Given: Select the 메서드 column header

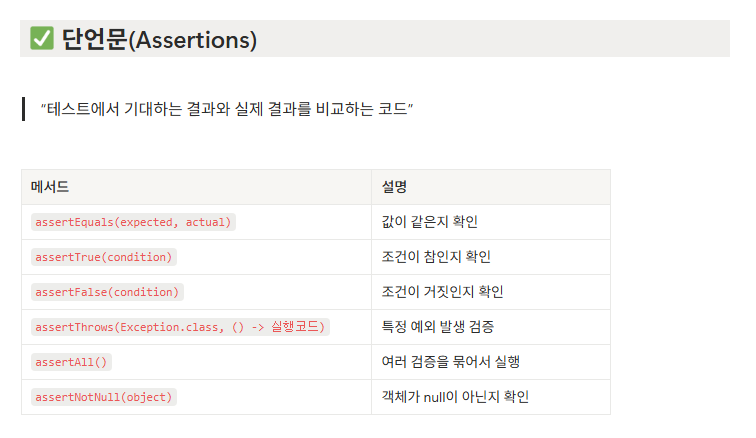Looking at the screenshot, I should pyautogui.click(x=50, y=187).
